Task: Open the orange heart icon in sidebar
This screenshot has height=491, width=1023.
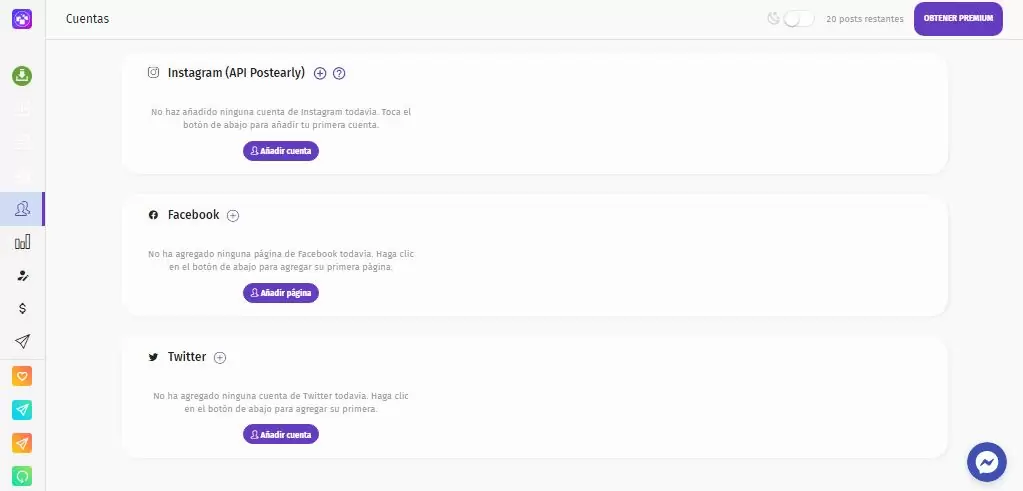Action: pos(22,376)
